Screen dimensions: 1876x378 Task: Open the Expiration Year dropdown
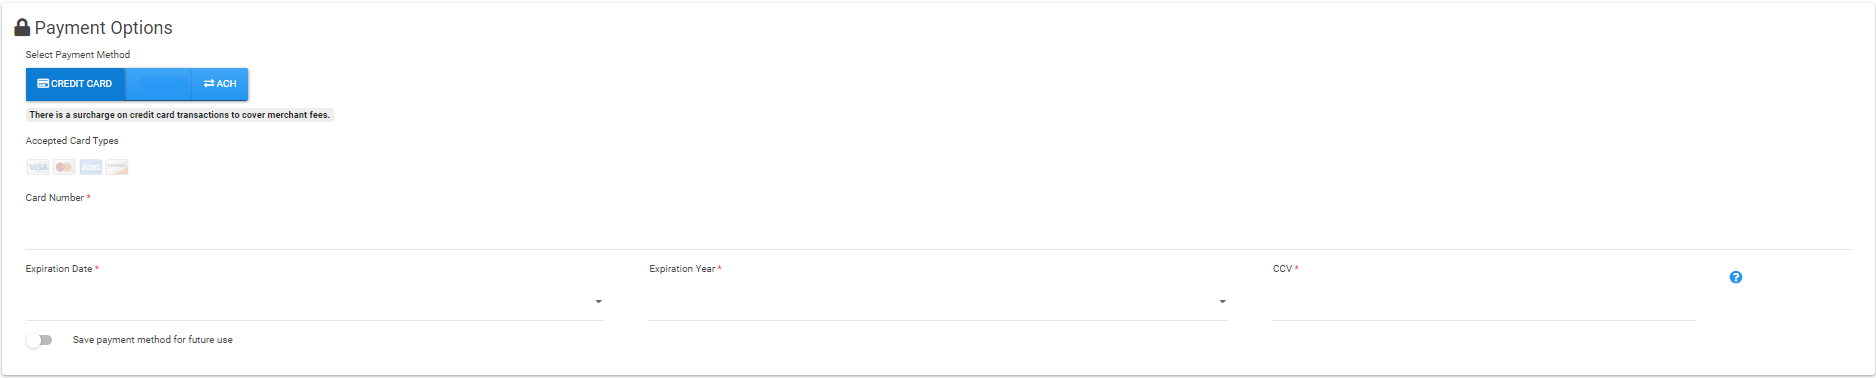coord(938,301)
